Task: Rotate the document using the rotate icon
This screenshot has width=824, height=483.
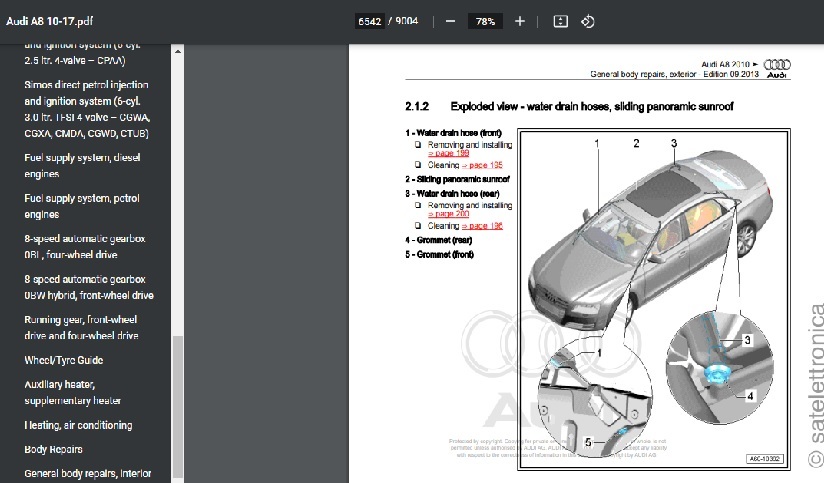Action: point(588,21)
